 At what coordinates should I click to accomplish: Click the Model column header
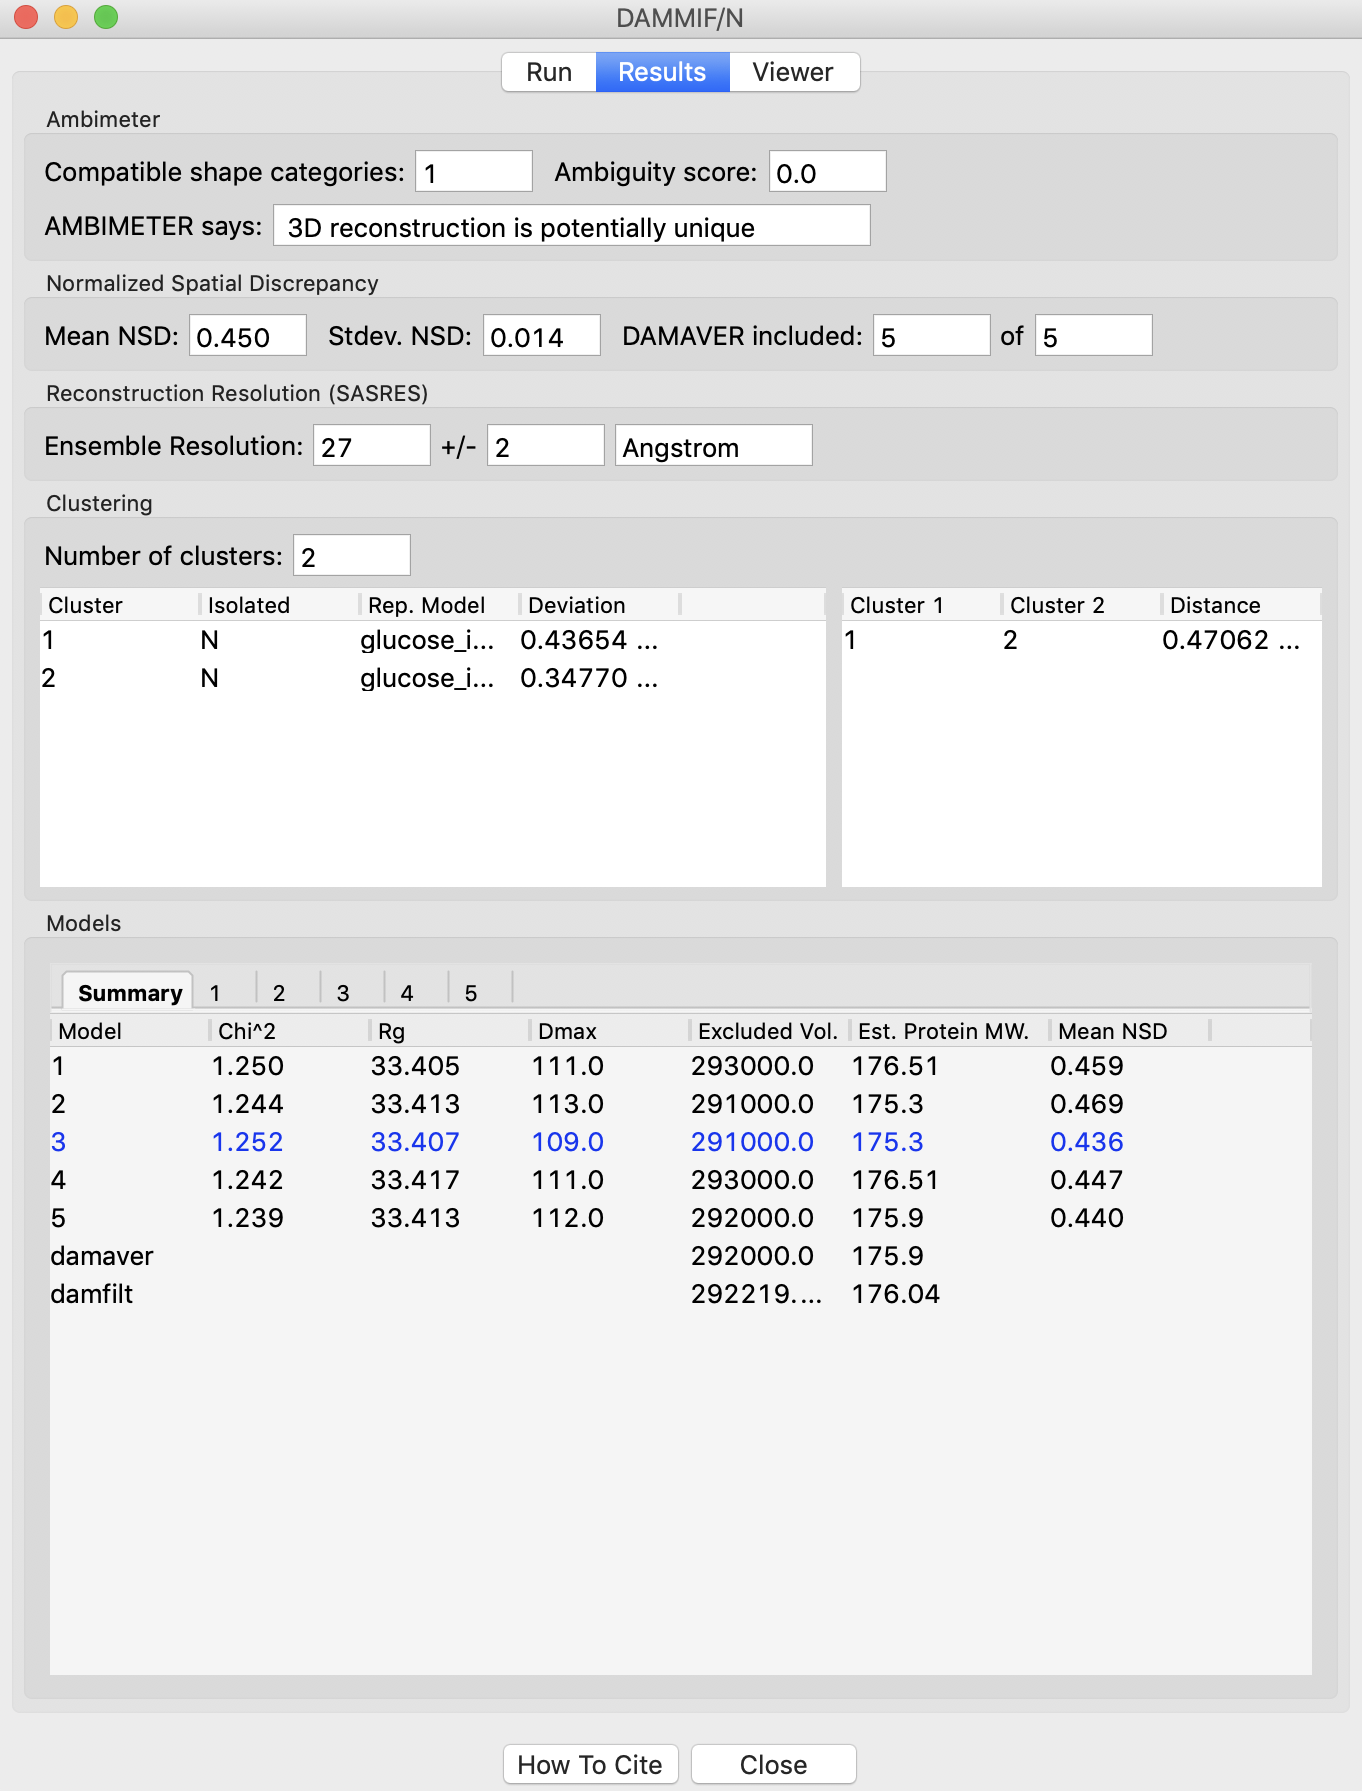pos(130,1031)
